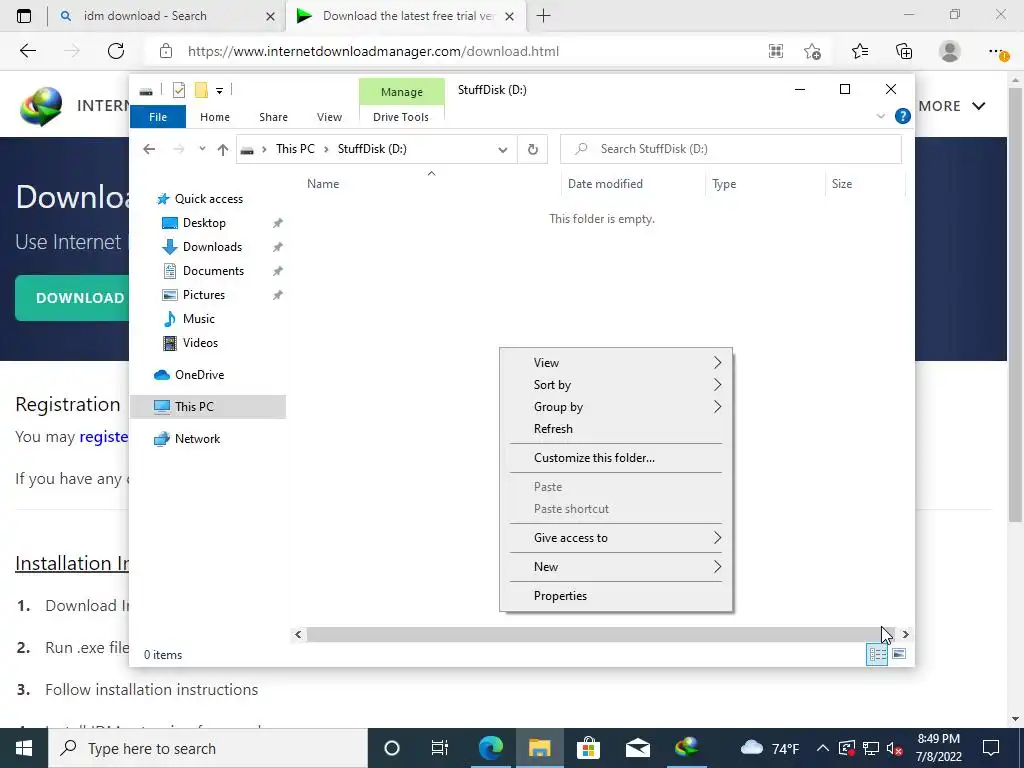
Task: Click the New folder icon in Explorer title bar
Action: [x=201, y=90]
